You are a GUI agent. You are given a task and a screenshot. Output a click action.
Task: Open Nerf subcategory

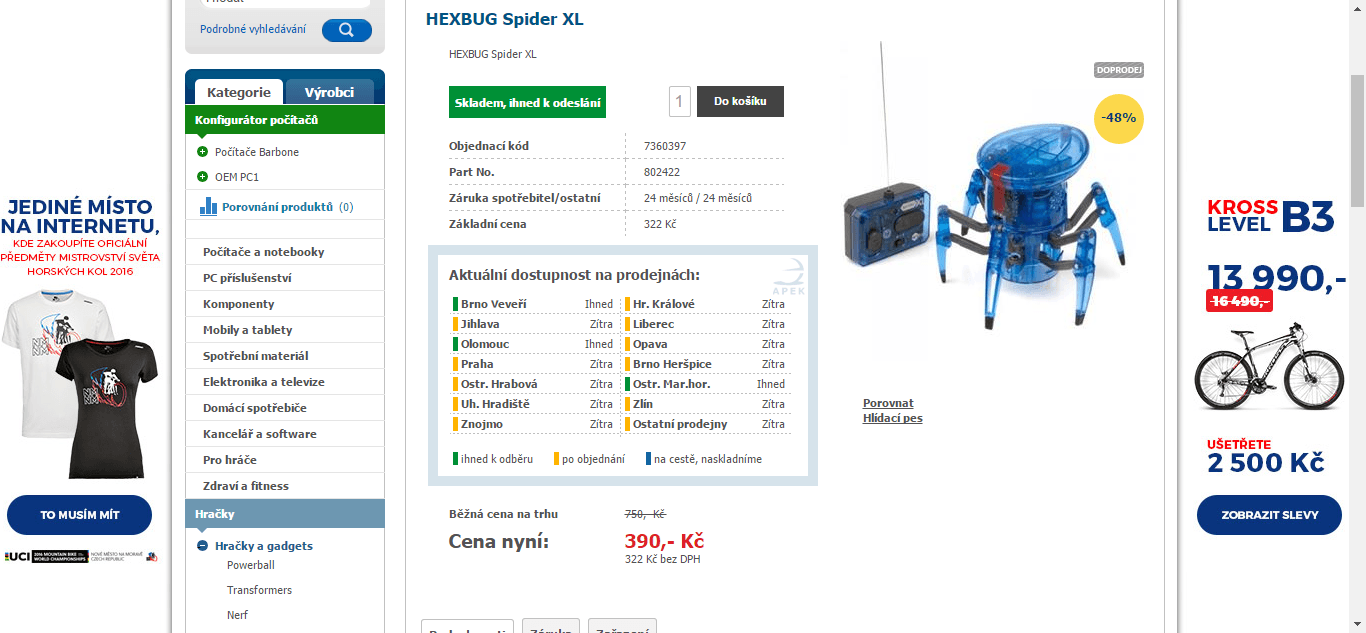coord(238,615)
